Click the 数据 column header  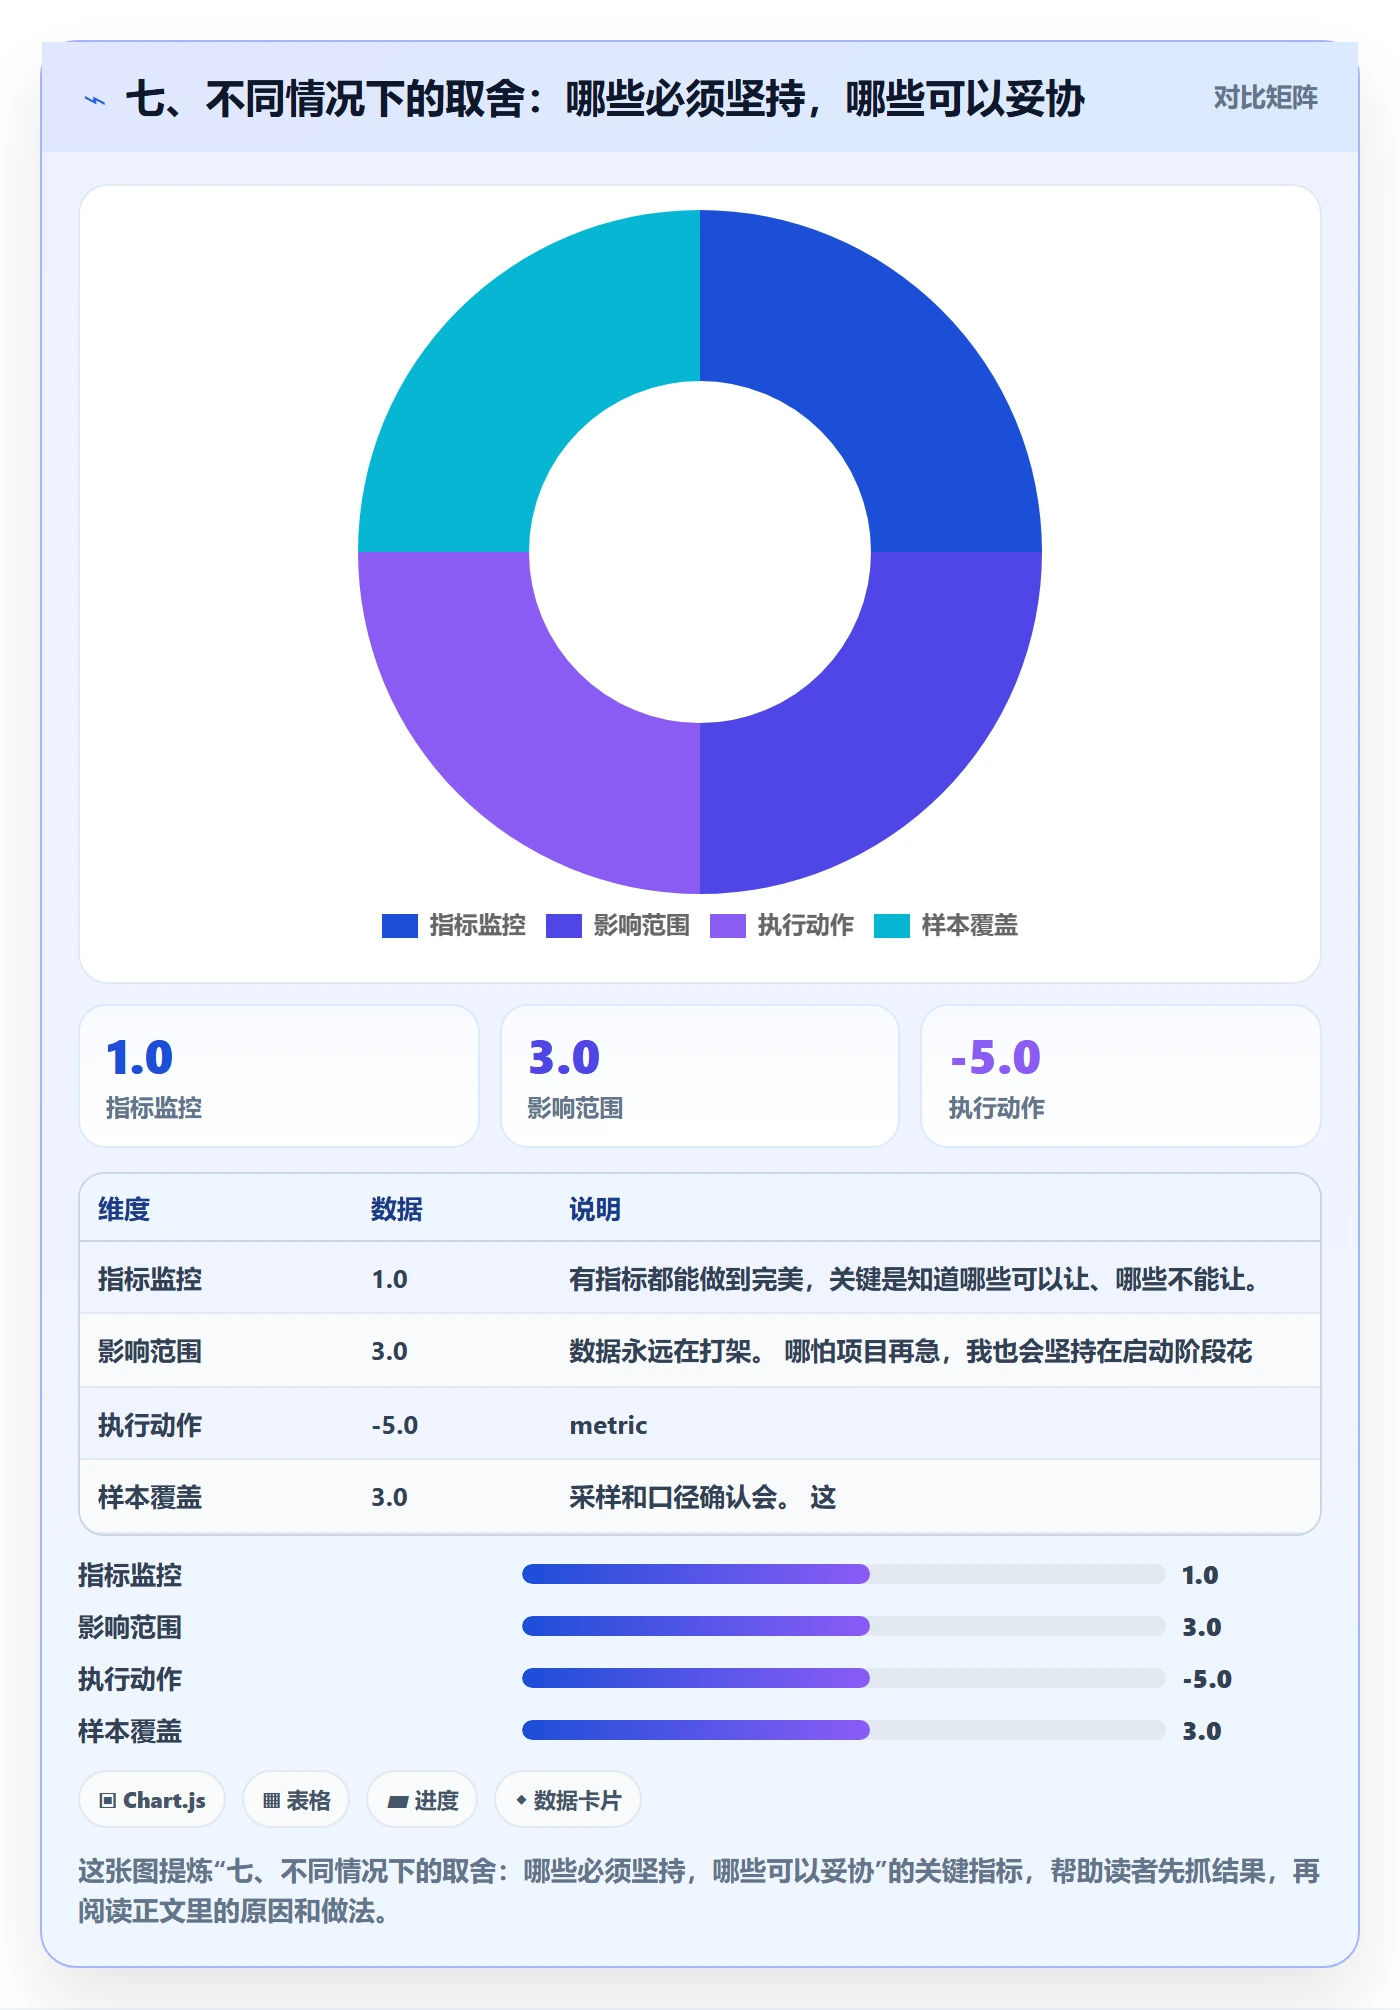[x=397, y=1209]
